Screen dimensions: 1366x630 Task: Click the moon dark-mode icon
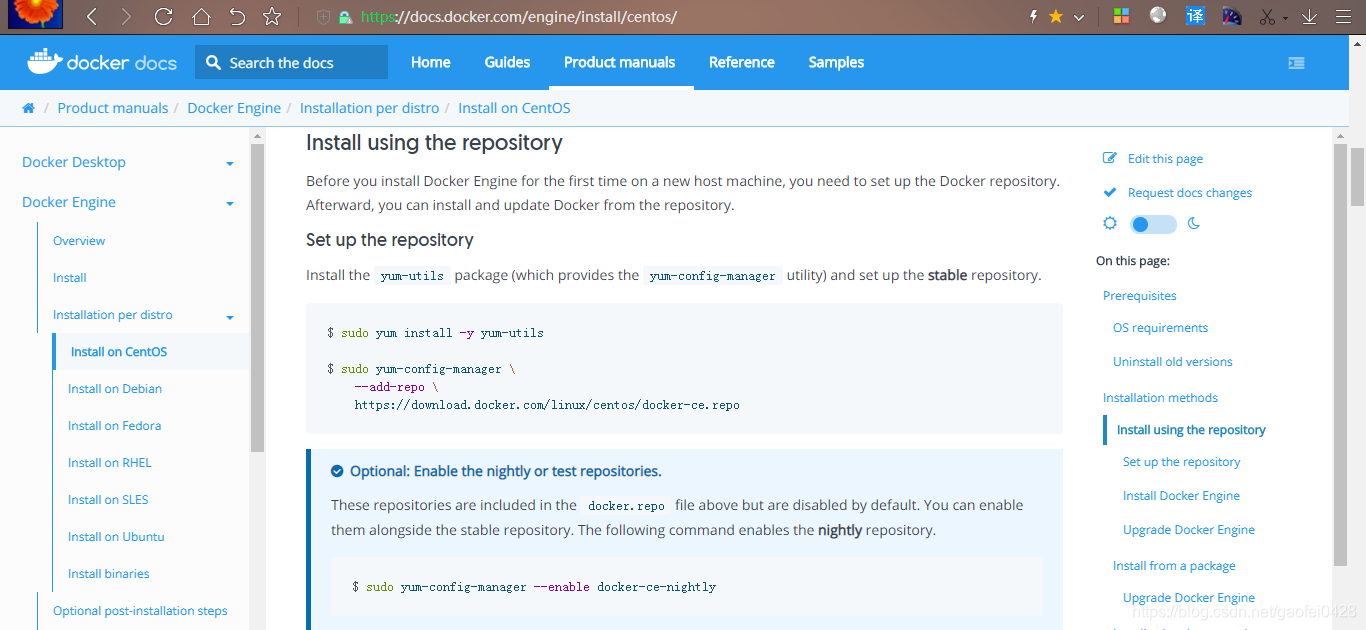[x=1193, y=224]
